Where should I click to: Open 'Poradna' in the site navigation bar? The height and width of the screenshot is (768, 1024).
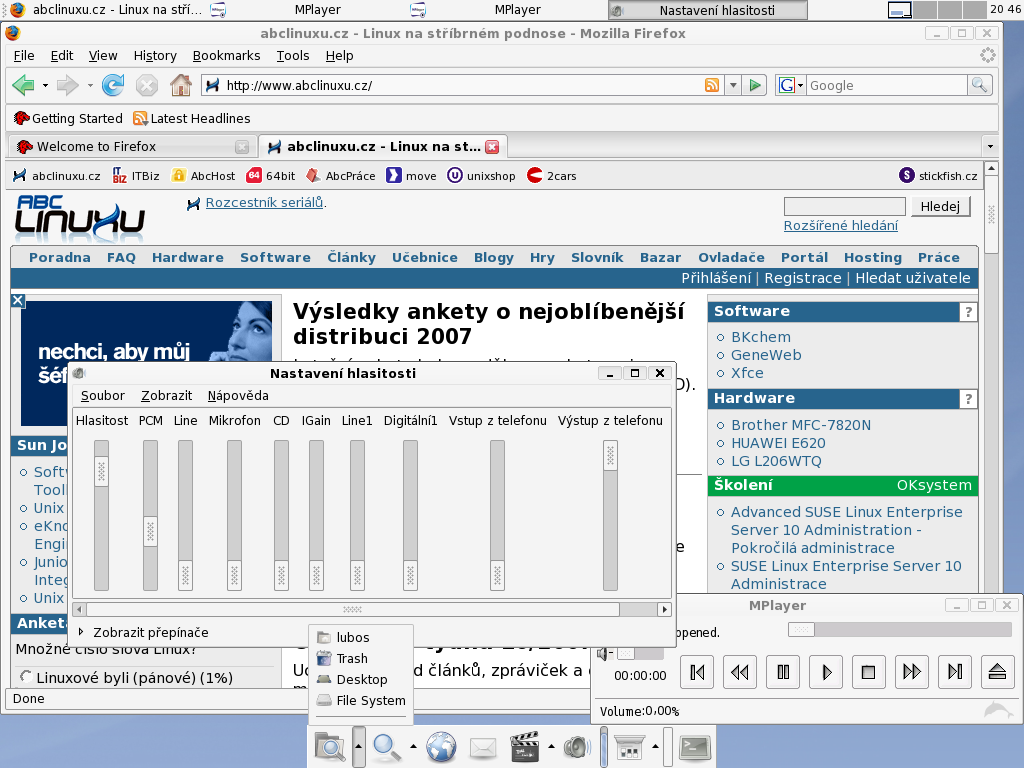59,257
